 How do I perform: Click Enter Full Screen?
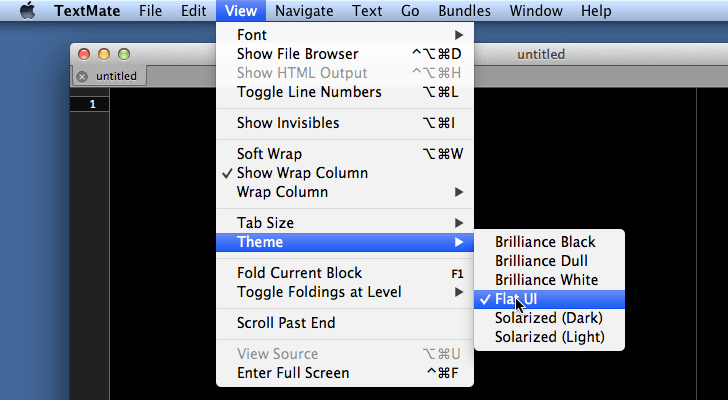[293, 373]
